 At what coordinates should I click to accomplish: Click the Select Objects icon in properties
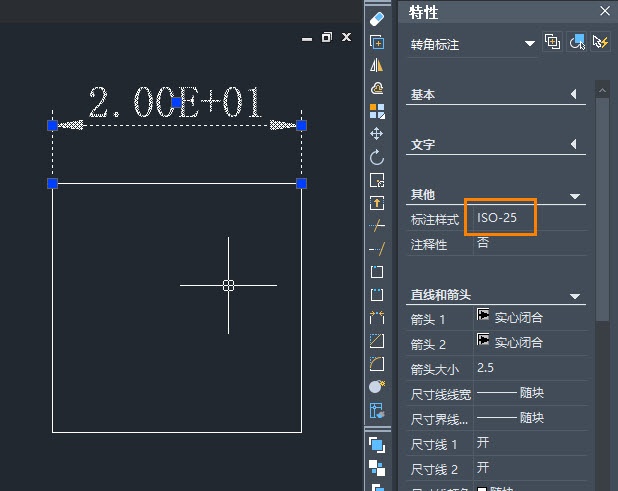coord(577,42)
